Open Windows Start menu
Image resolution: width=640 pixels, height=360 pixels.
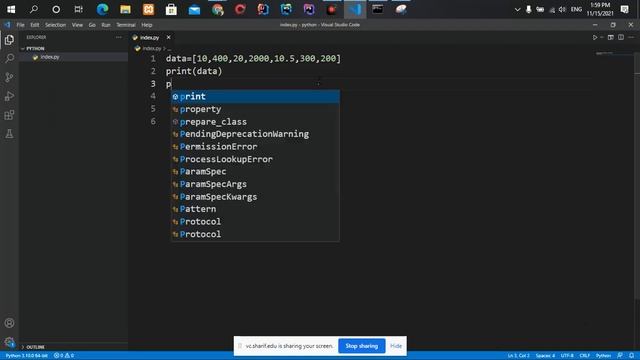tap(11, 9)
